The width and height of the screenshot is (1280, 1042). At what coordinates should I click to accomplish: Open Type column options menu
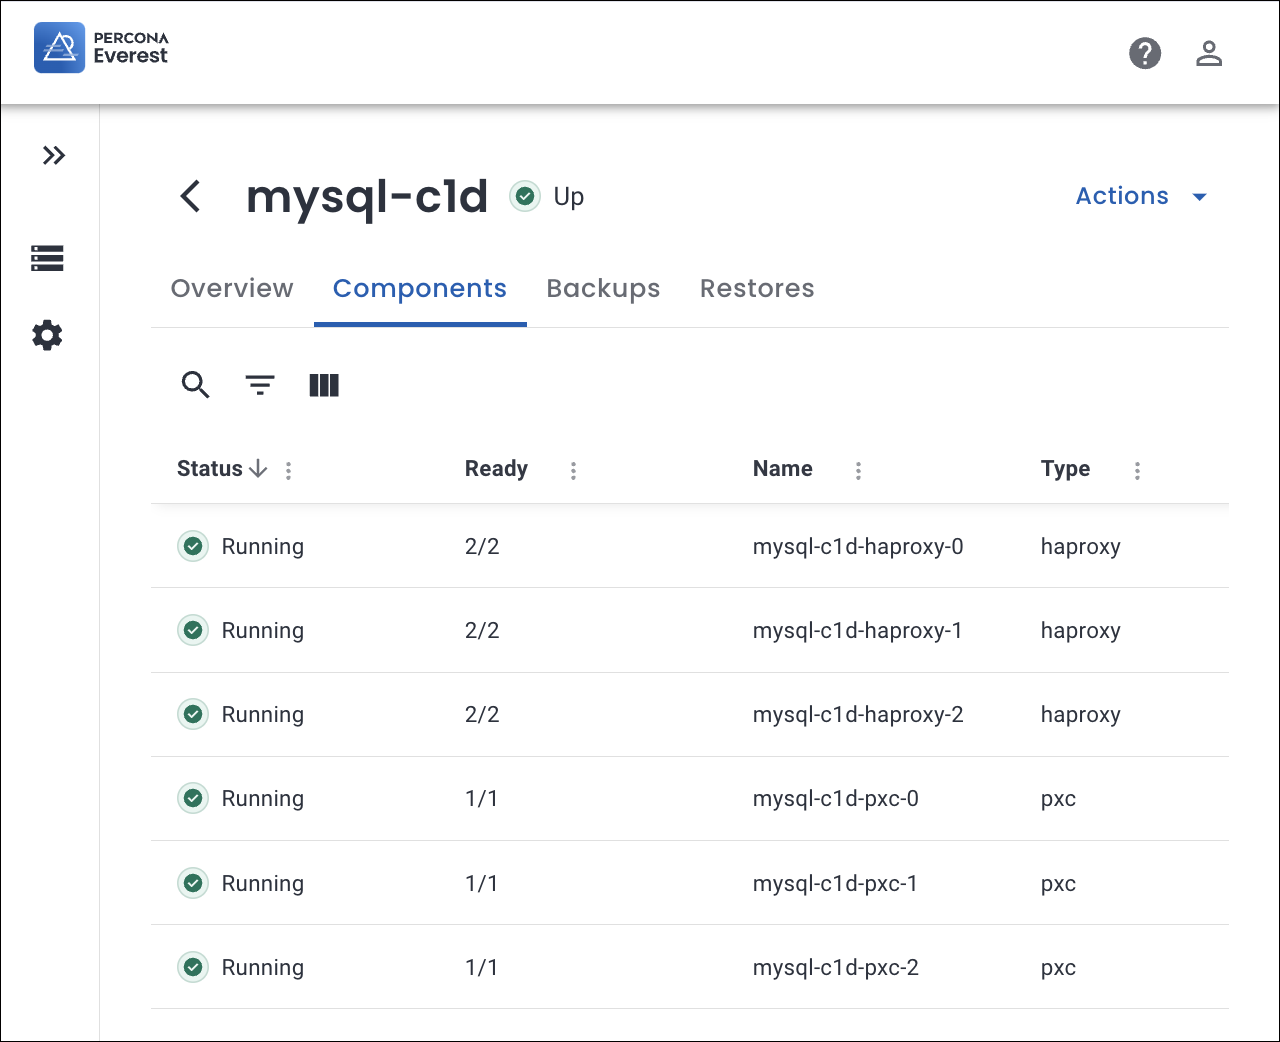(1137, 470)
